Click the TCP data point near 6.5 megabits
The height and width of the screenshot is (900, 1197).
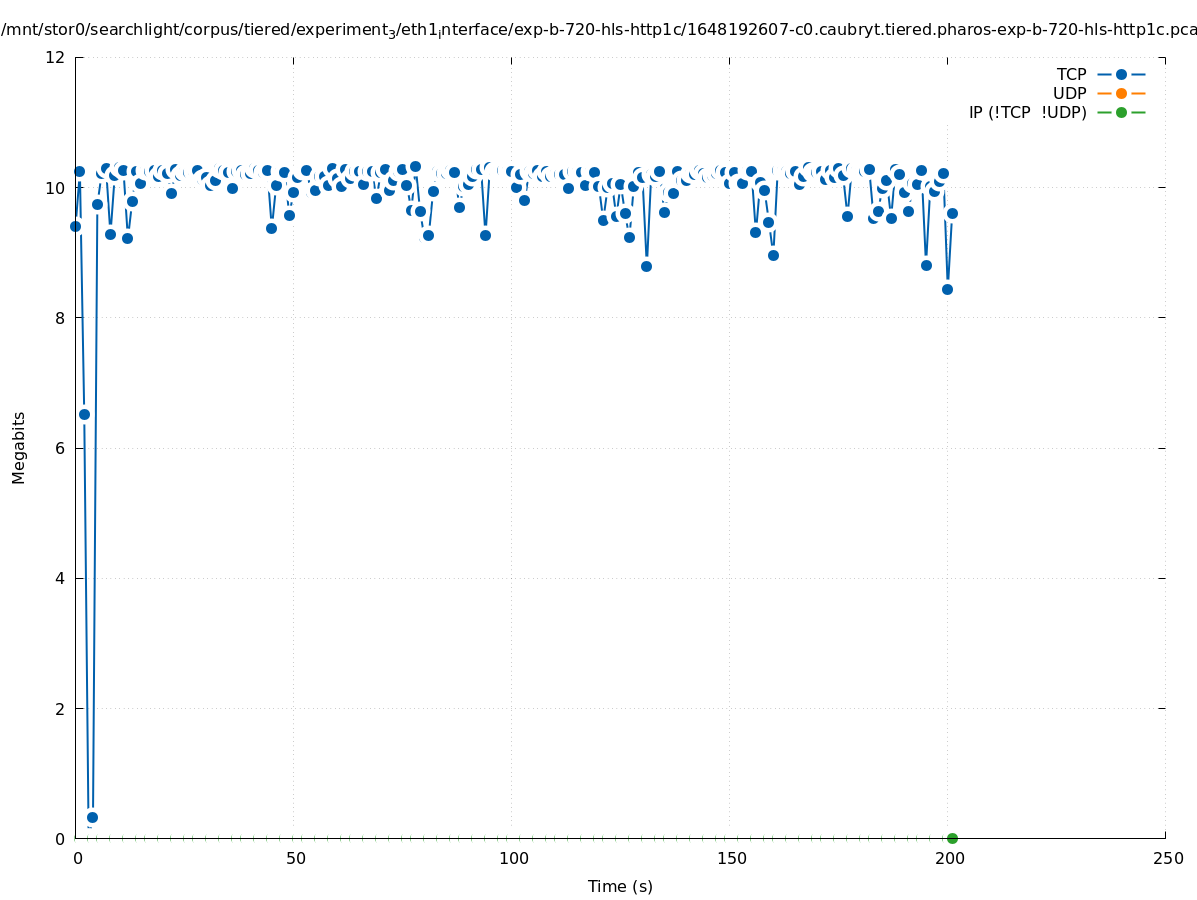point(84,414)
